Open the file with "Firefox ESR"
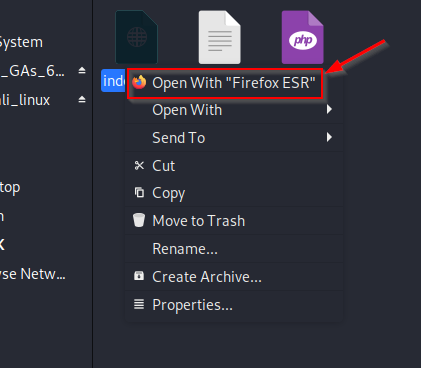 225,83
